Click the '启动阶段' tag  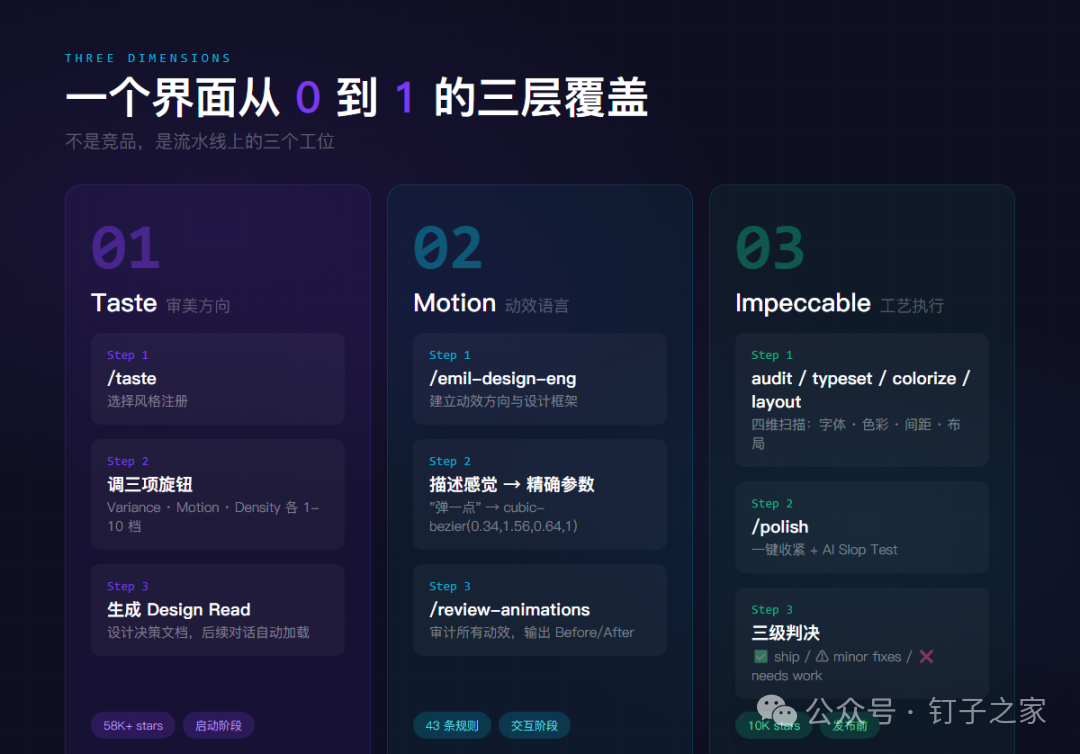click(x=218, y=725)
